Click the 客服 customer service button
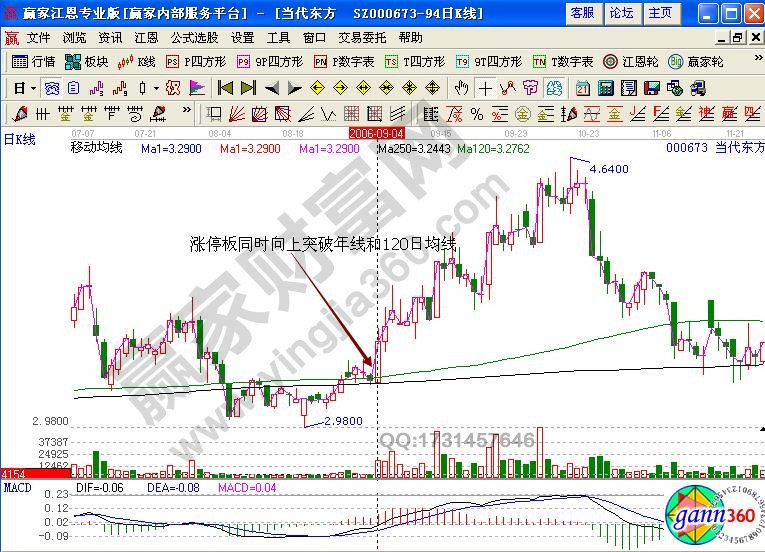 [x=581, y=13]
